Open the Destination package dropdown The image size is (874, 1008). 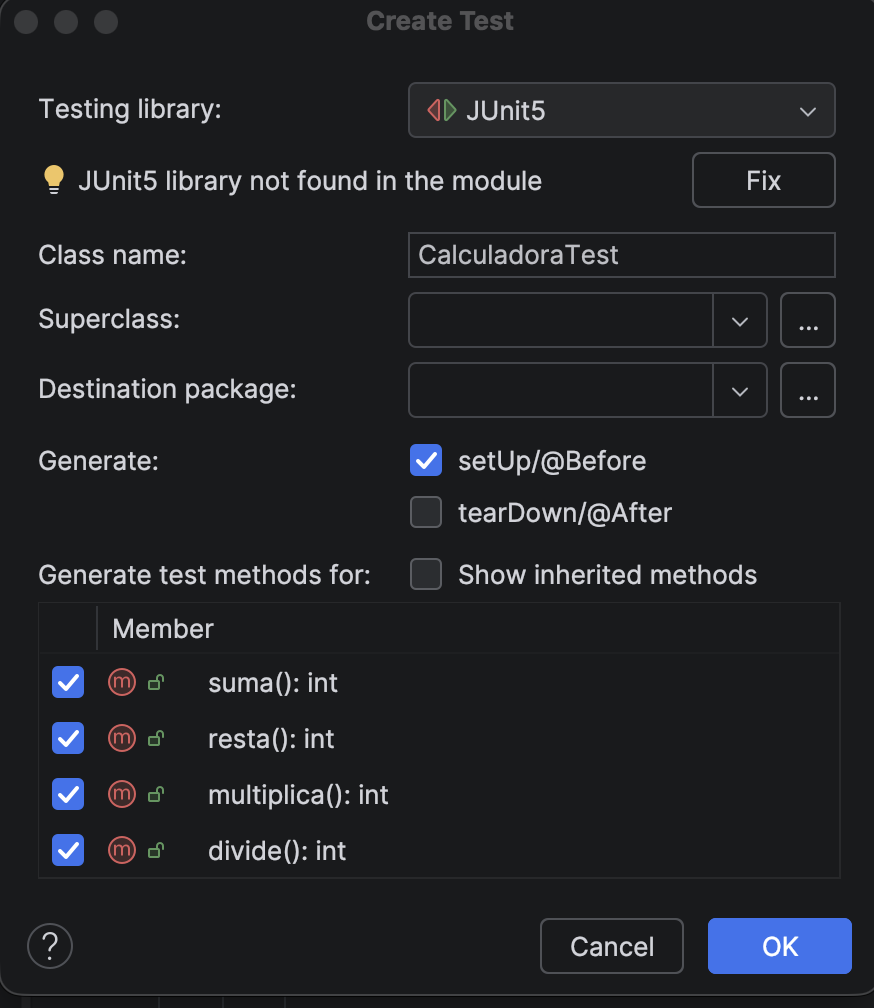[740, 390]
